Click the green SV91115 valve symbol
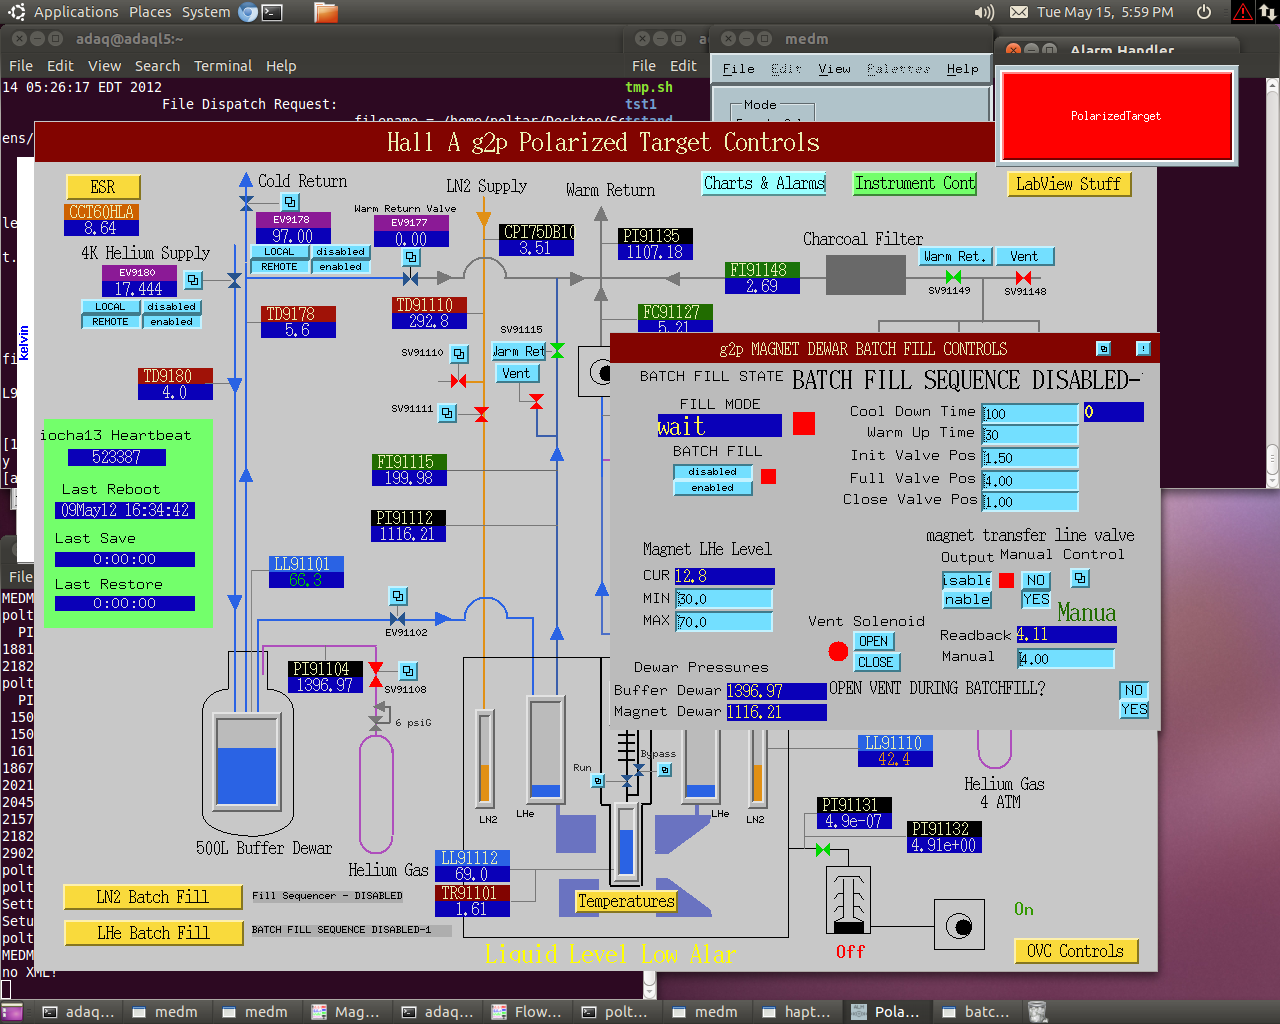The image size is (1280, 1024). (x=557, y=350)
